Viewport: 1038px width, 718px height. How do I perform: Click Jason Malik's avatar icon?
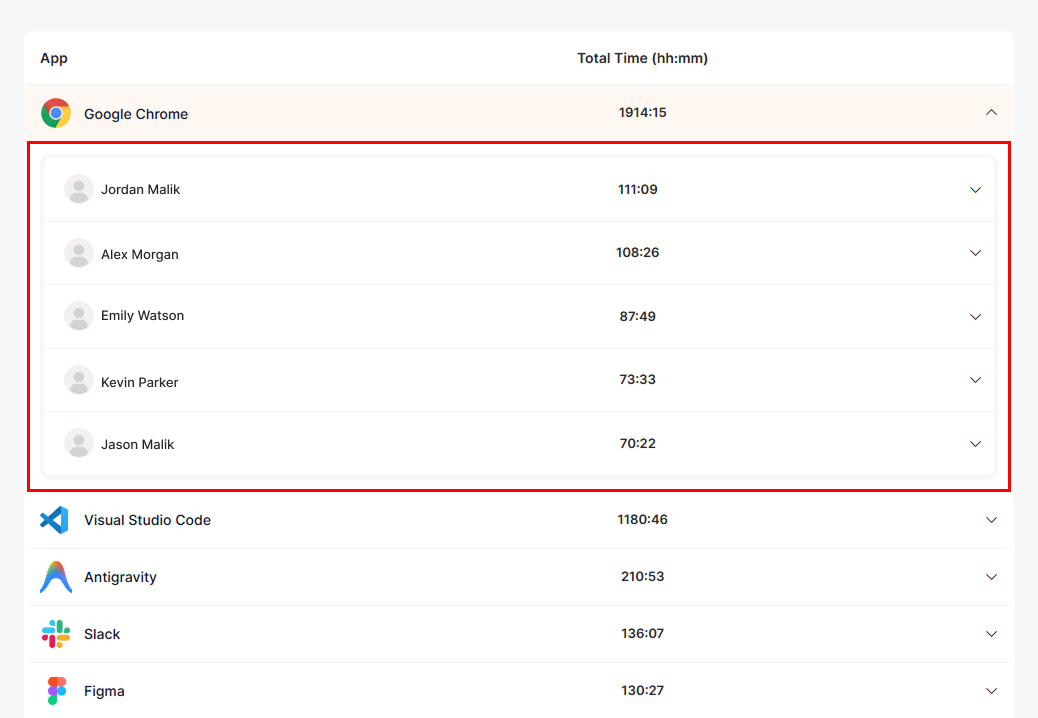[x=79, y=443]
